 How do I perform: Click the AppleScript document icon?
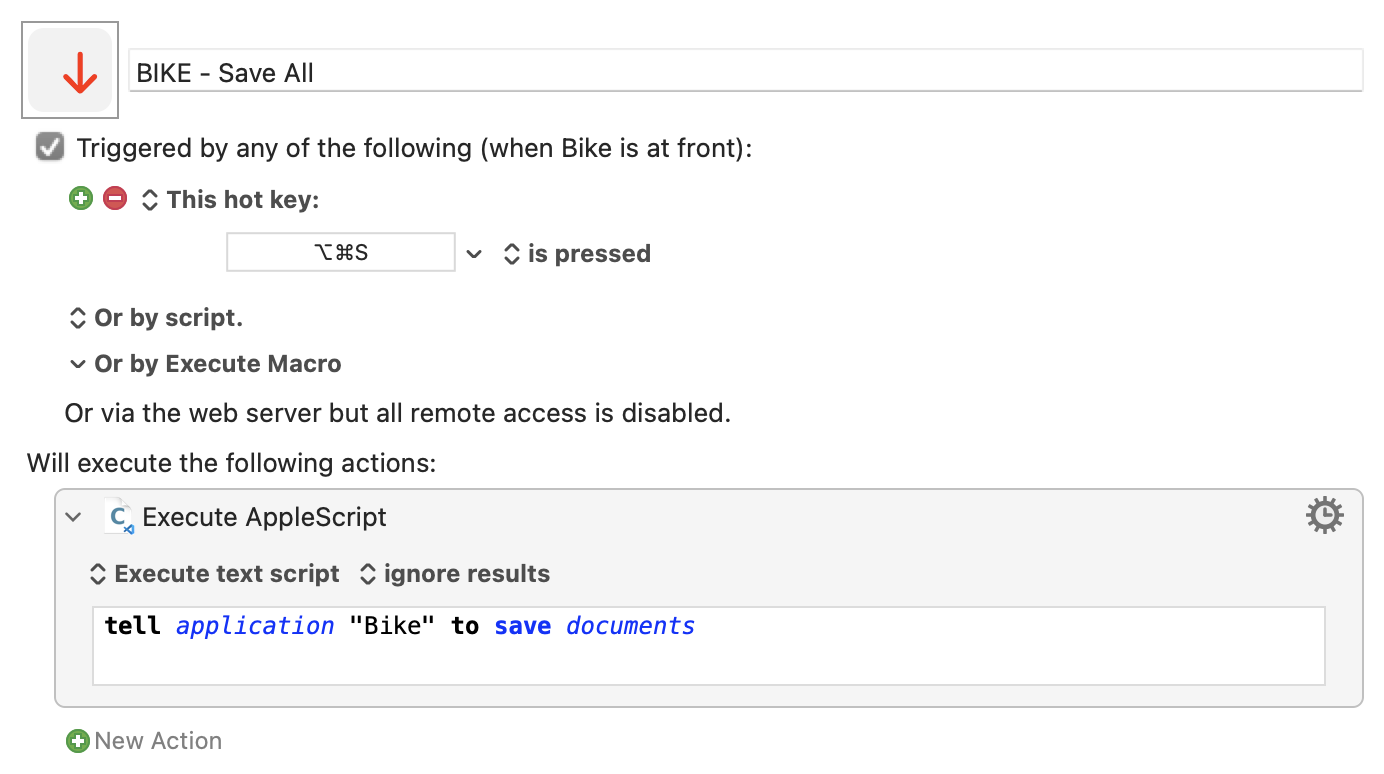tap(119, 516)
